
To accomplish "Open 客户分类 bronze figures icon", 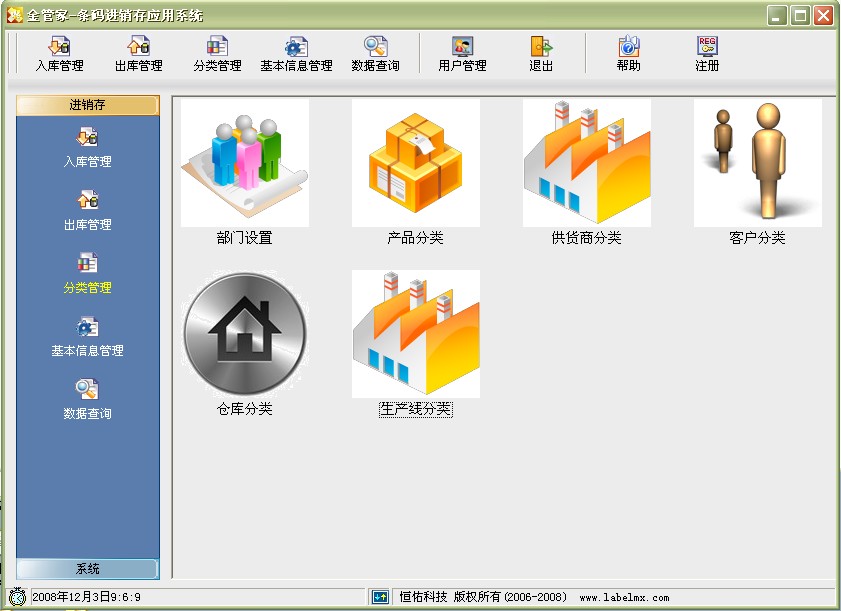I will [757, 163].
